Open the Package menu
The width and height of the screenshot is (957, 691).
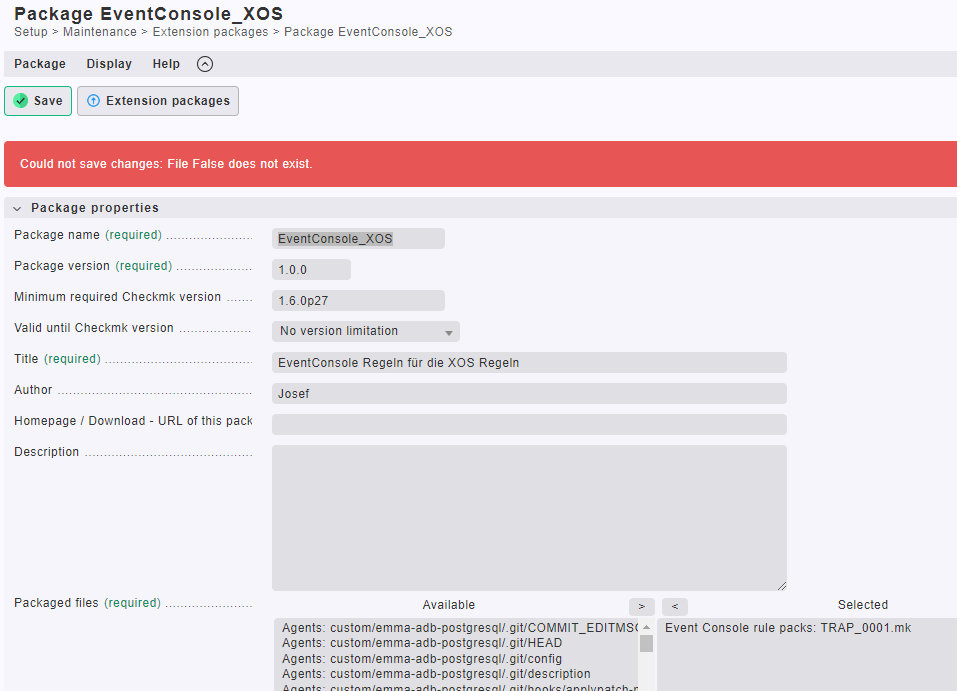(40, 64)
